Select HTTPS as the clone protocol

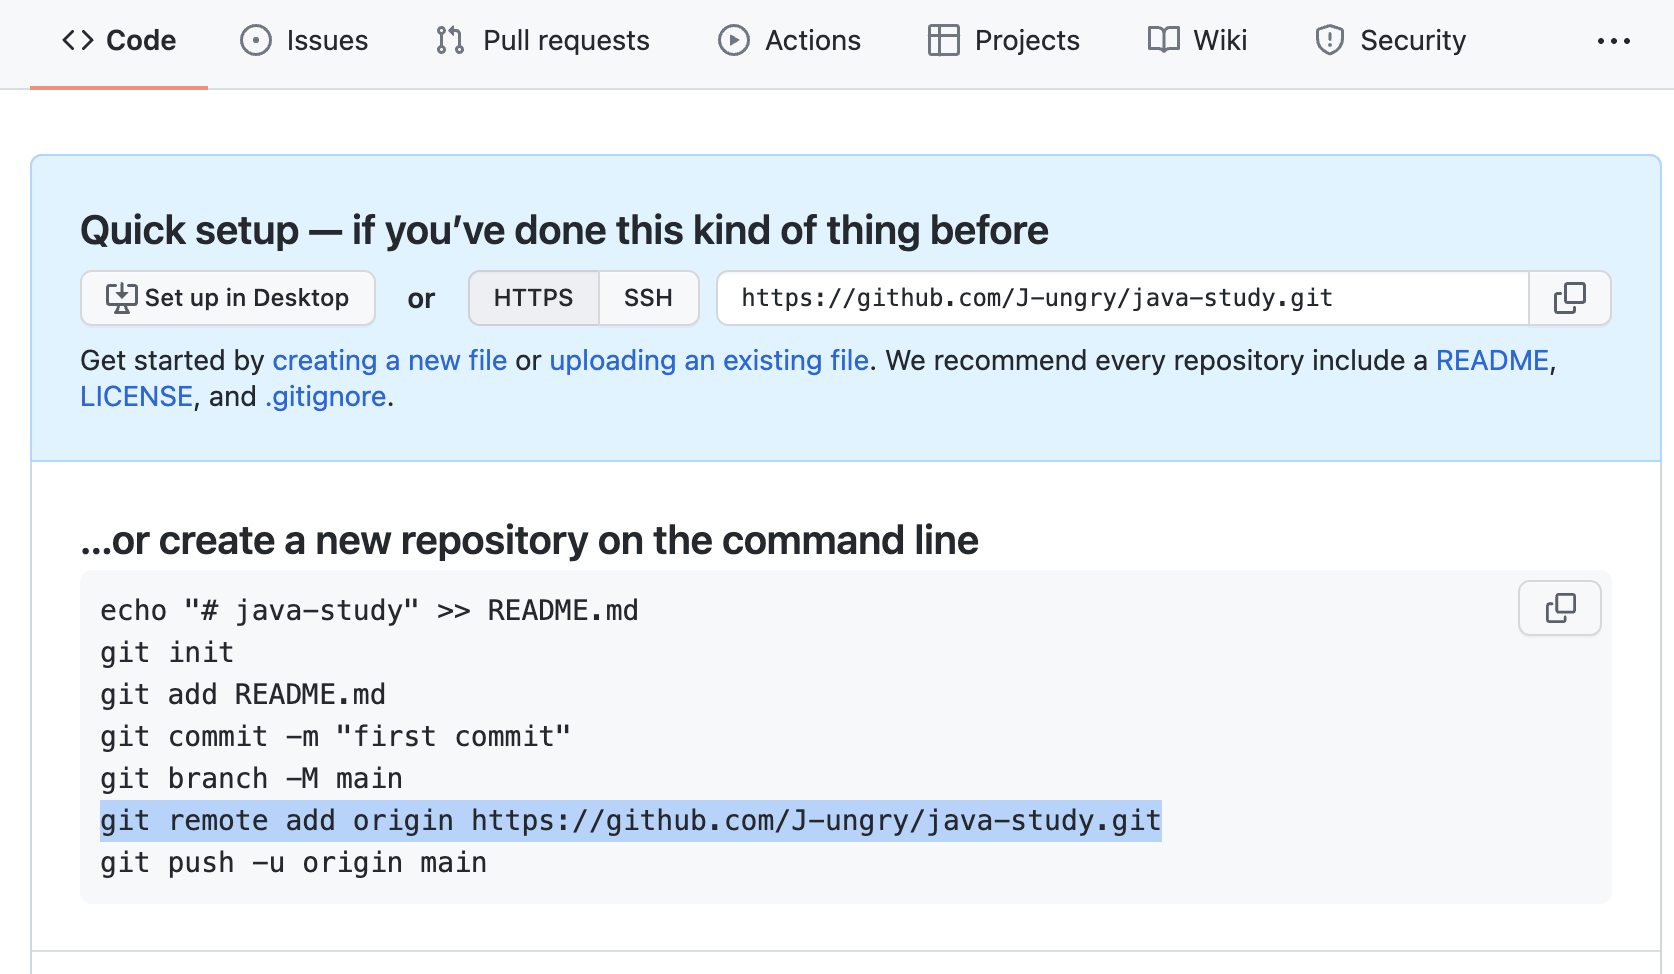pyautogui.click(x=533, y=297)
